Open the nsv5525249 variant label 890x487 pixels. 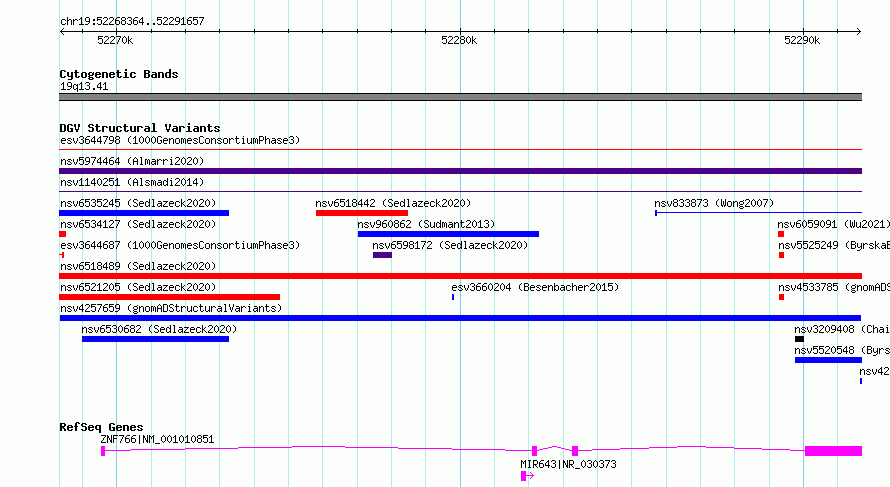834,245
